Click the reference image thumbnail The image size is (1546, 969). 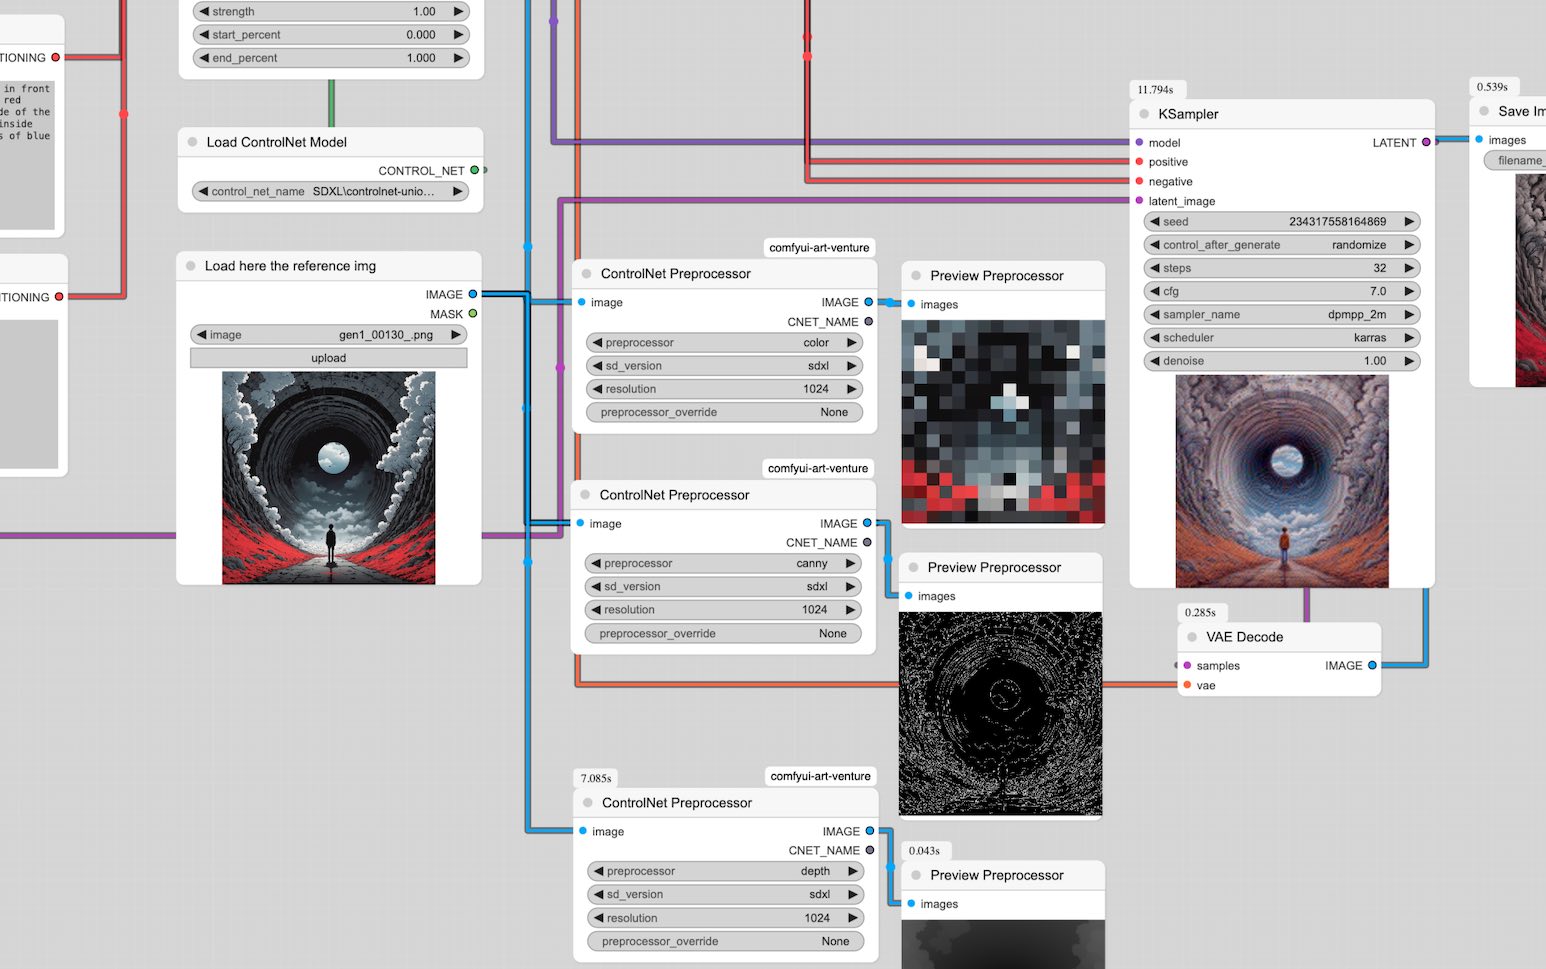pyautogui.click(x=329, y=478)
